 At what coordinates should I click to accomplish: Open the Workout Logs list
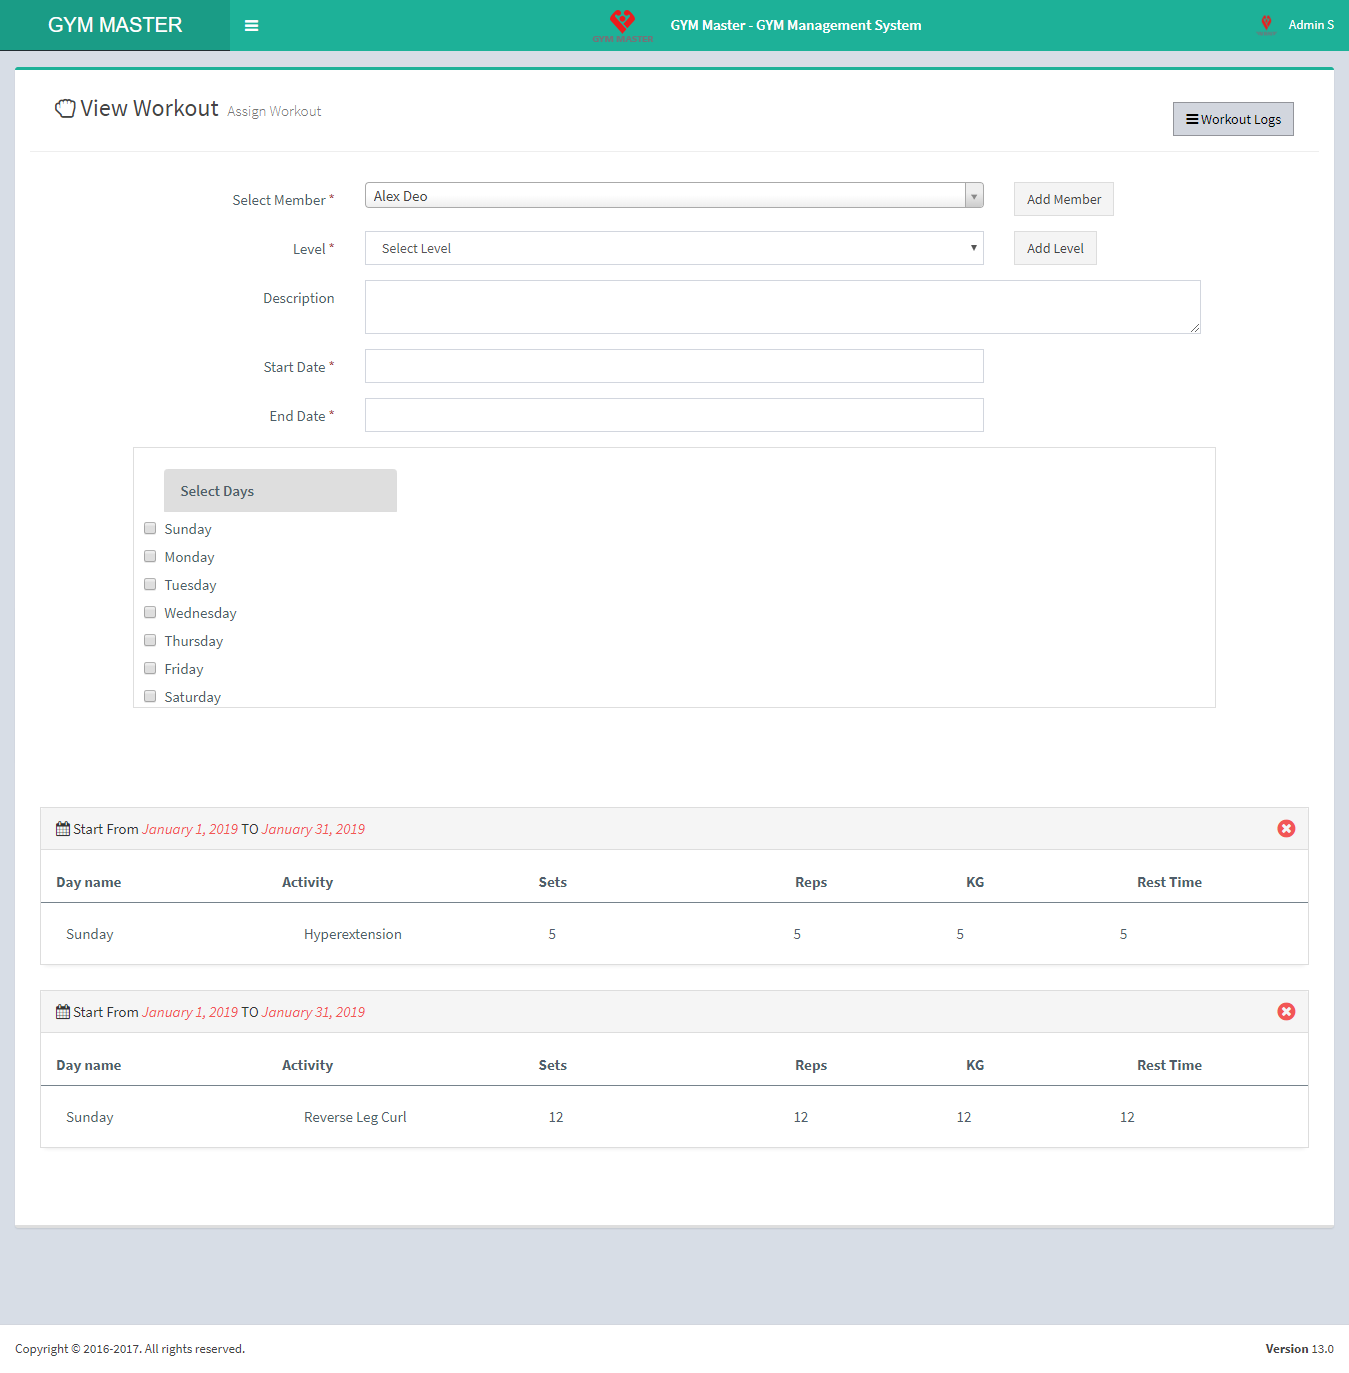click(1233, 119)
